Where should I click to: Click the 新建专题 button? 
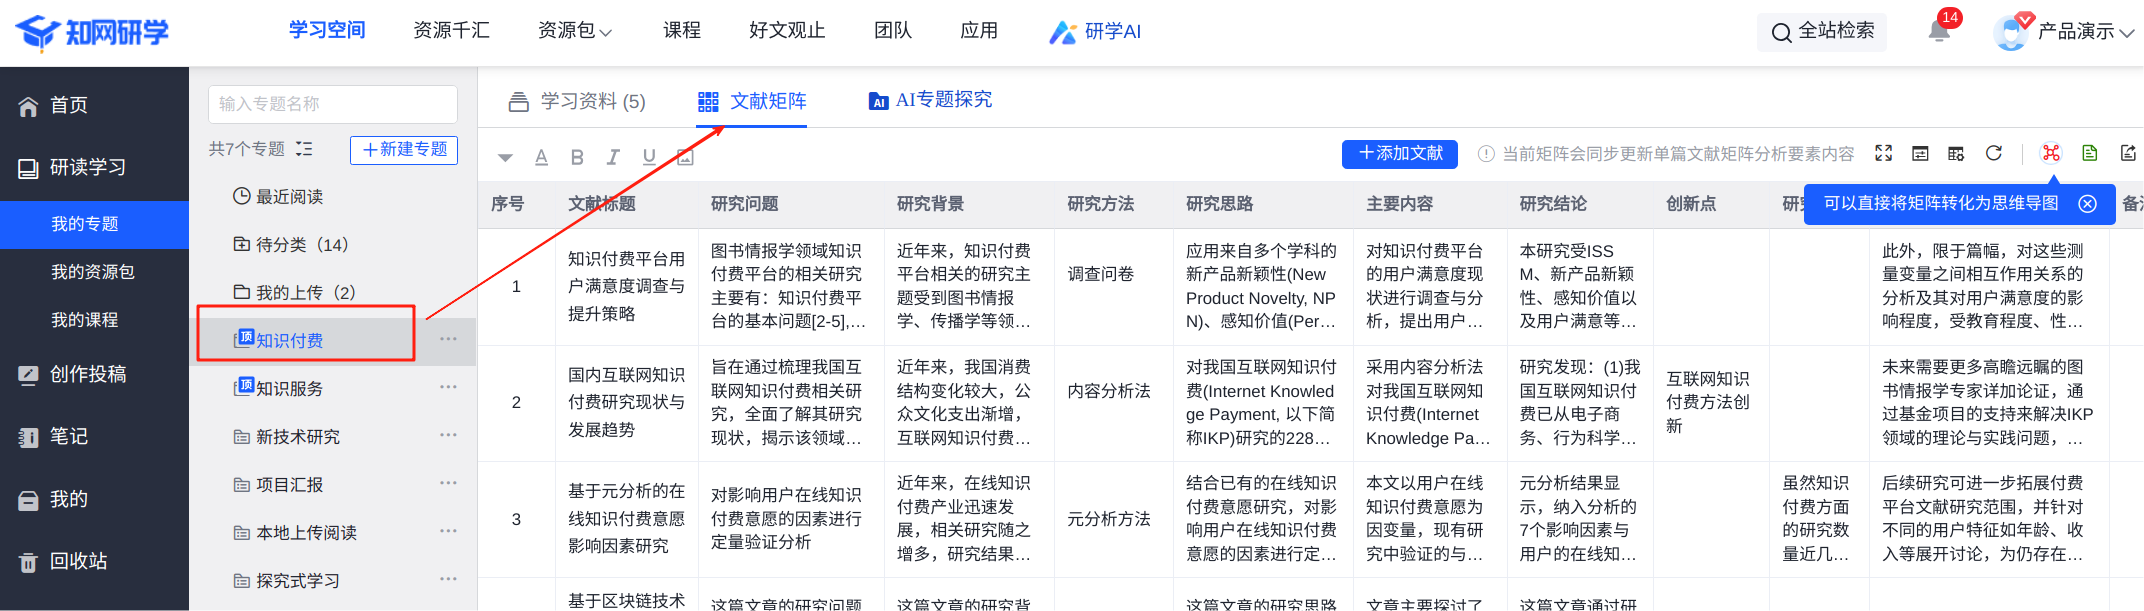404,149
